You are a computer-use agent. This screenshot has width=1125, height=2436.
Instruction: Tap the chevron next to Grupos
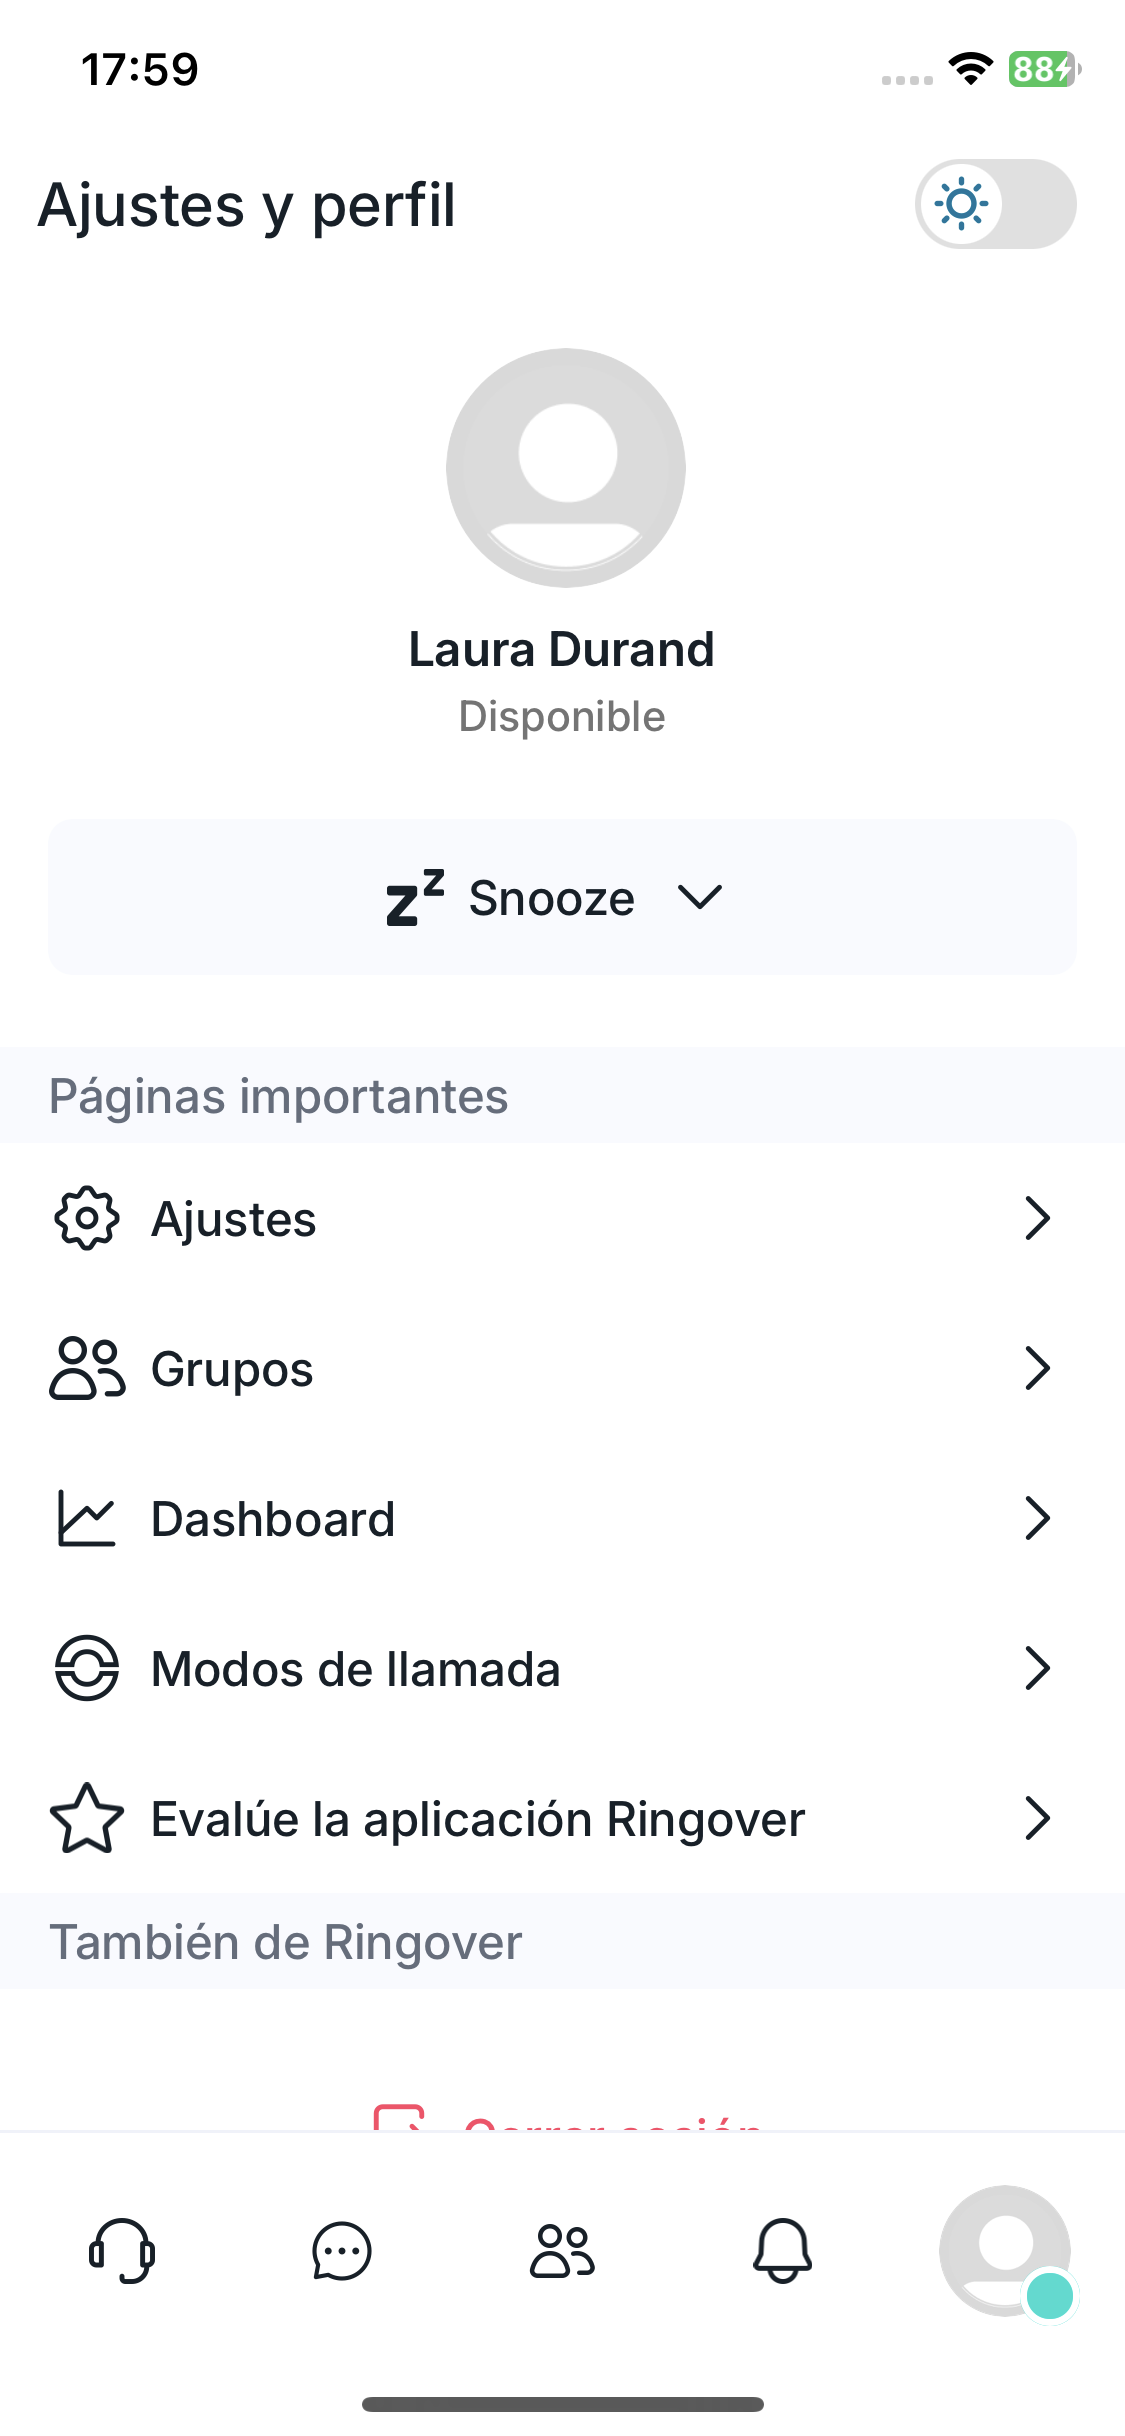pyautogui.click(x=1037, y=1368)
